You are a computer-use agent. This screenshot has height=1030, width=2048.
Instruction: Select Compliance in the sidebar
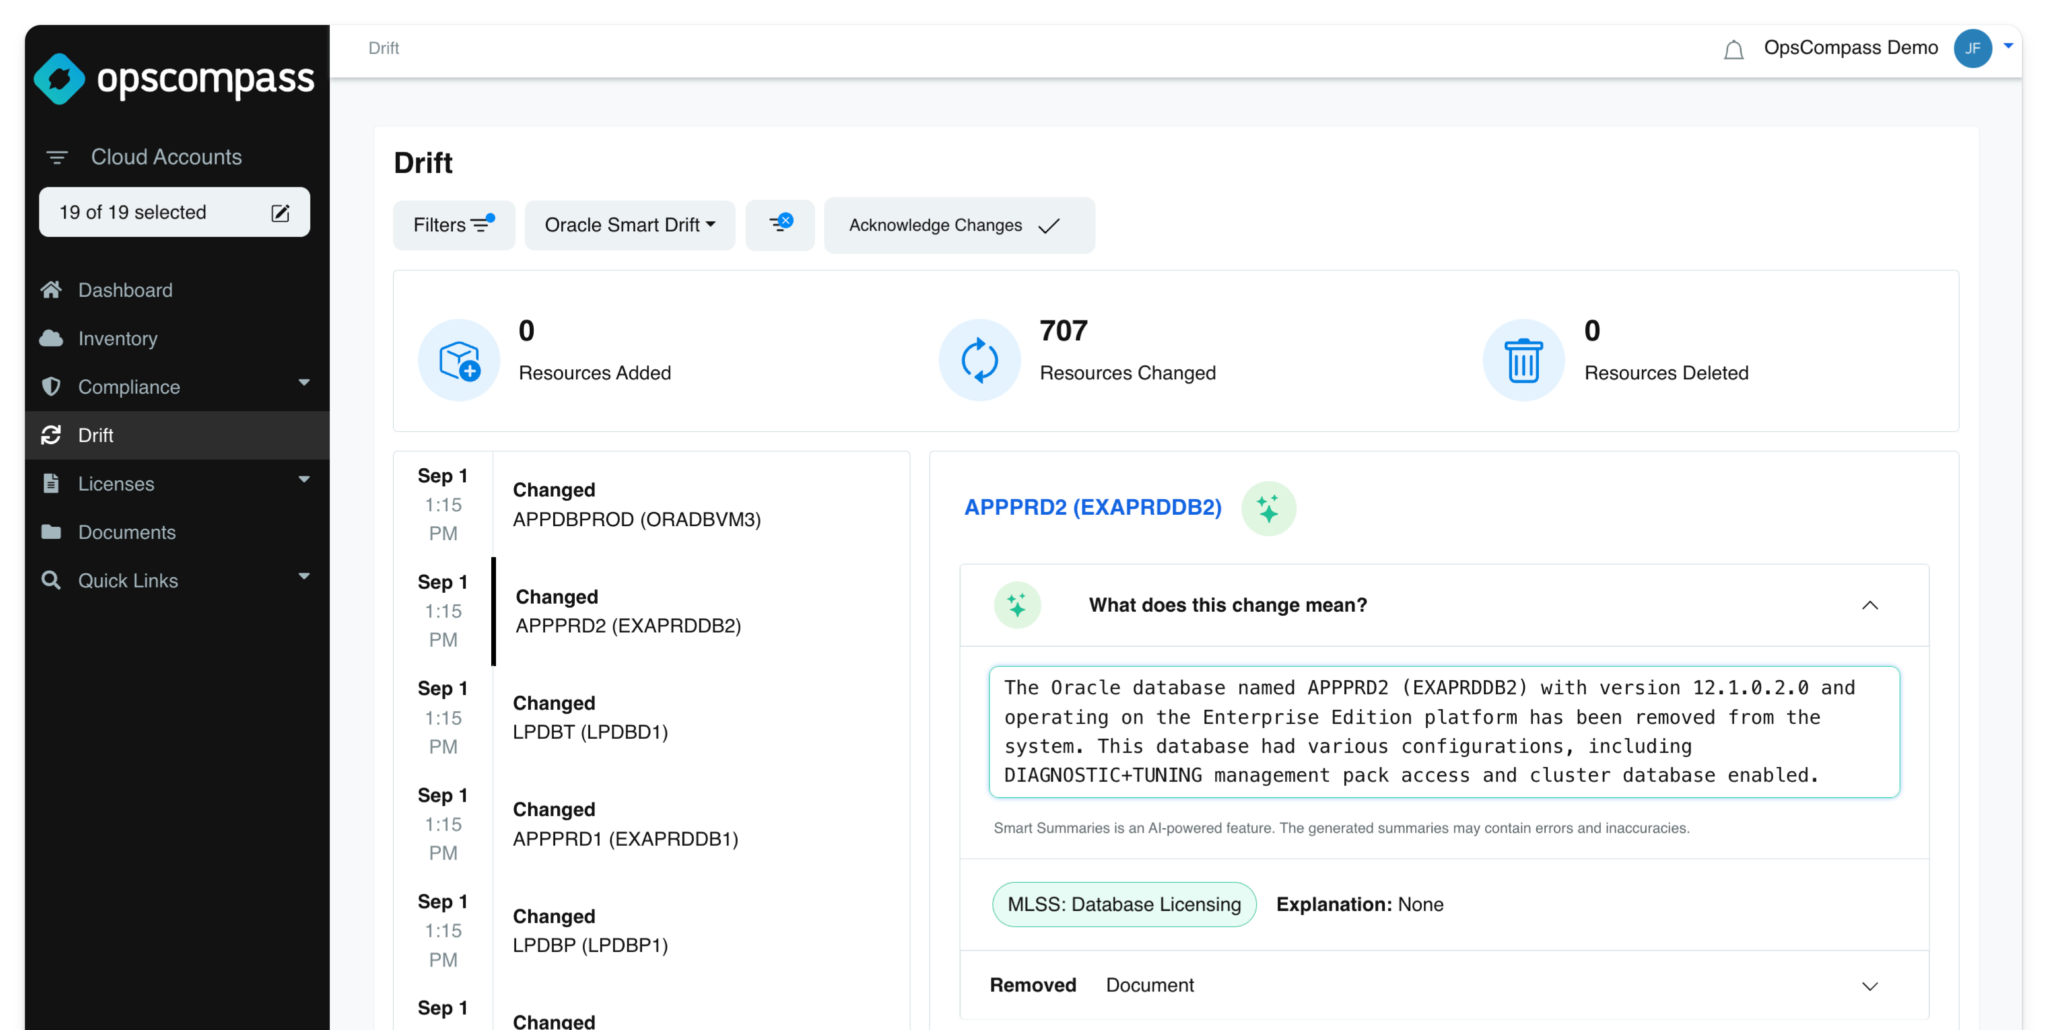(x=177, y=387)
